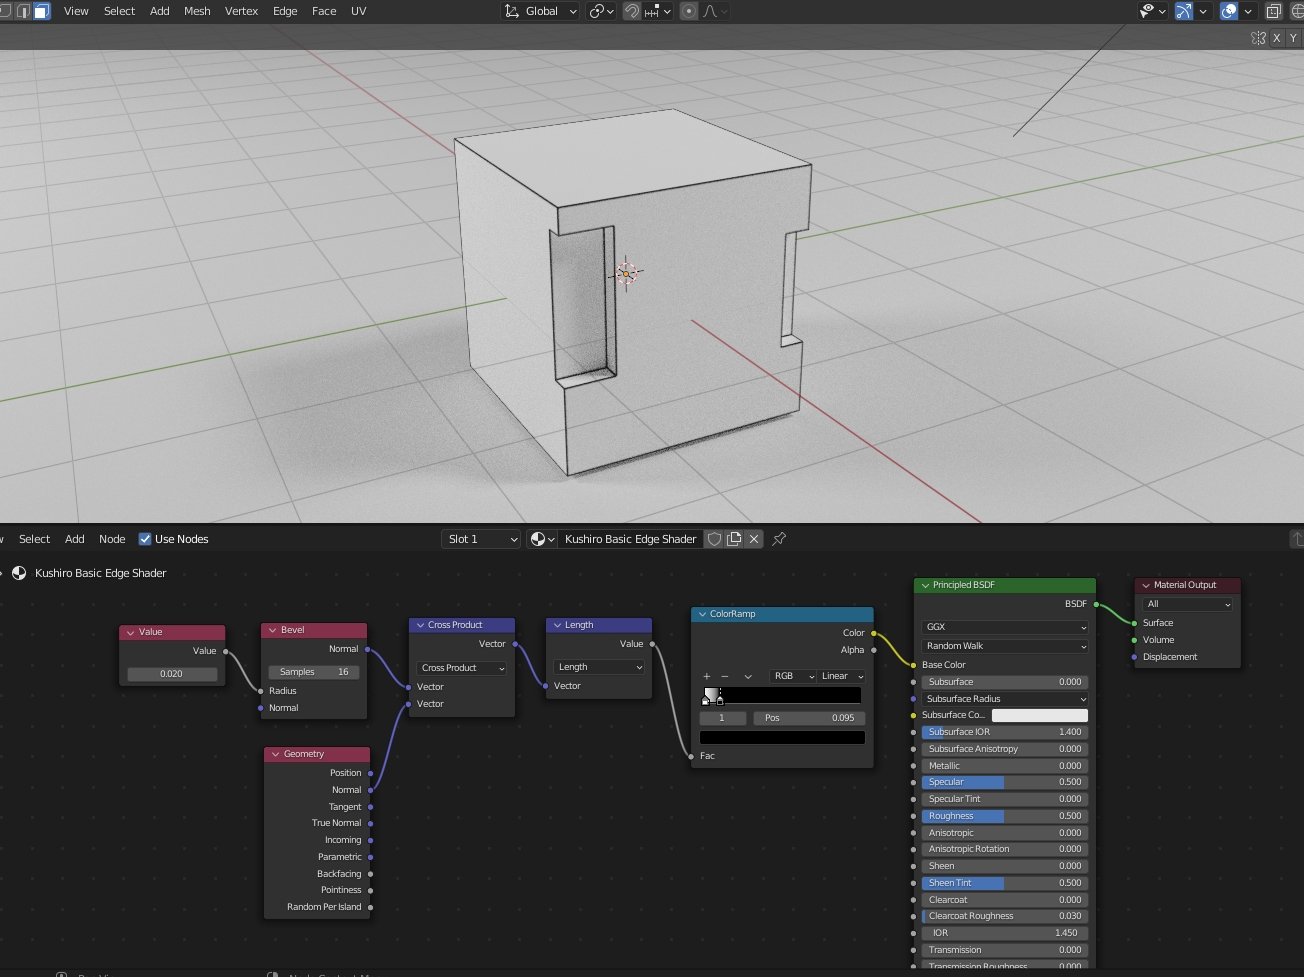Image resolution: width=1304 pixels, height=977 pixels.
Task: Select edge select mode icon
Action: click(24, 11)
